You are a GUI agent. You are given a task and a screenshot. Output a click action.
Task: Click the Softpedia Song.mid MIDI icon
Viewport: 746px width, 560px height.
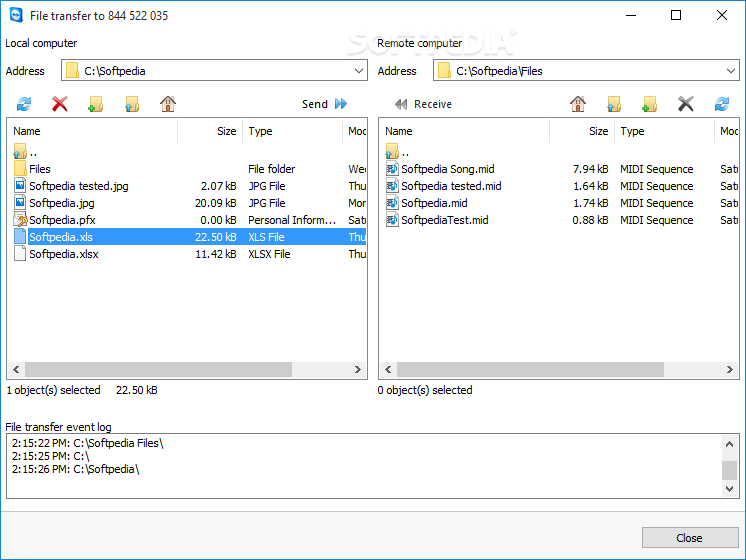coord(392,168)
